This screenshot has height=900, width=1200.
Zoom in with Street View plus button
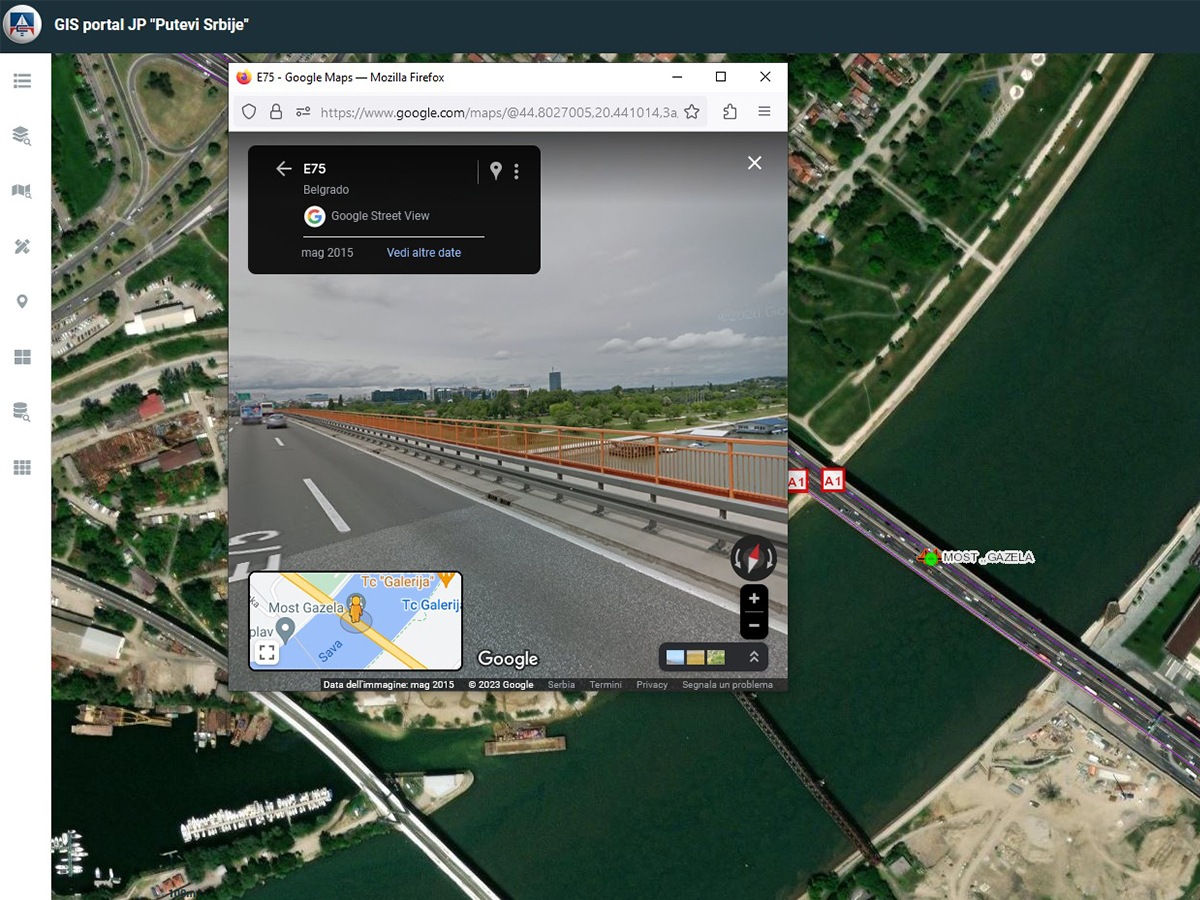pyautogui.click(x=753, y=599)
